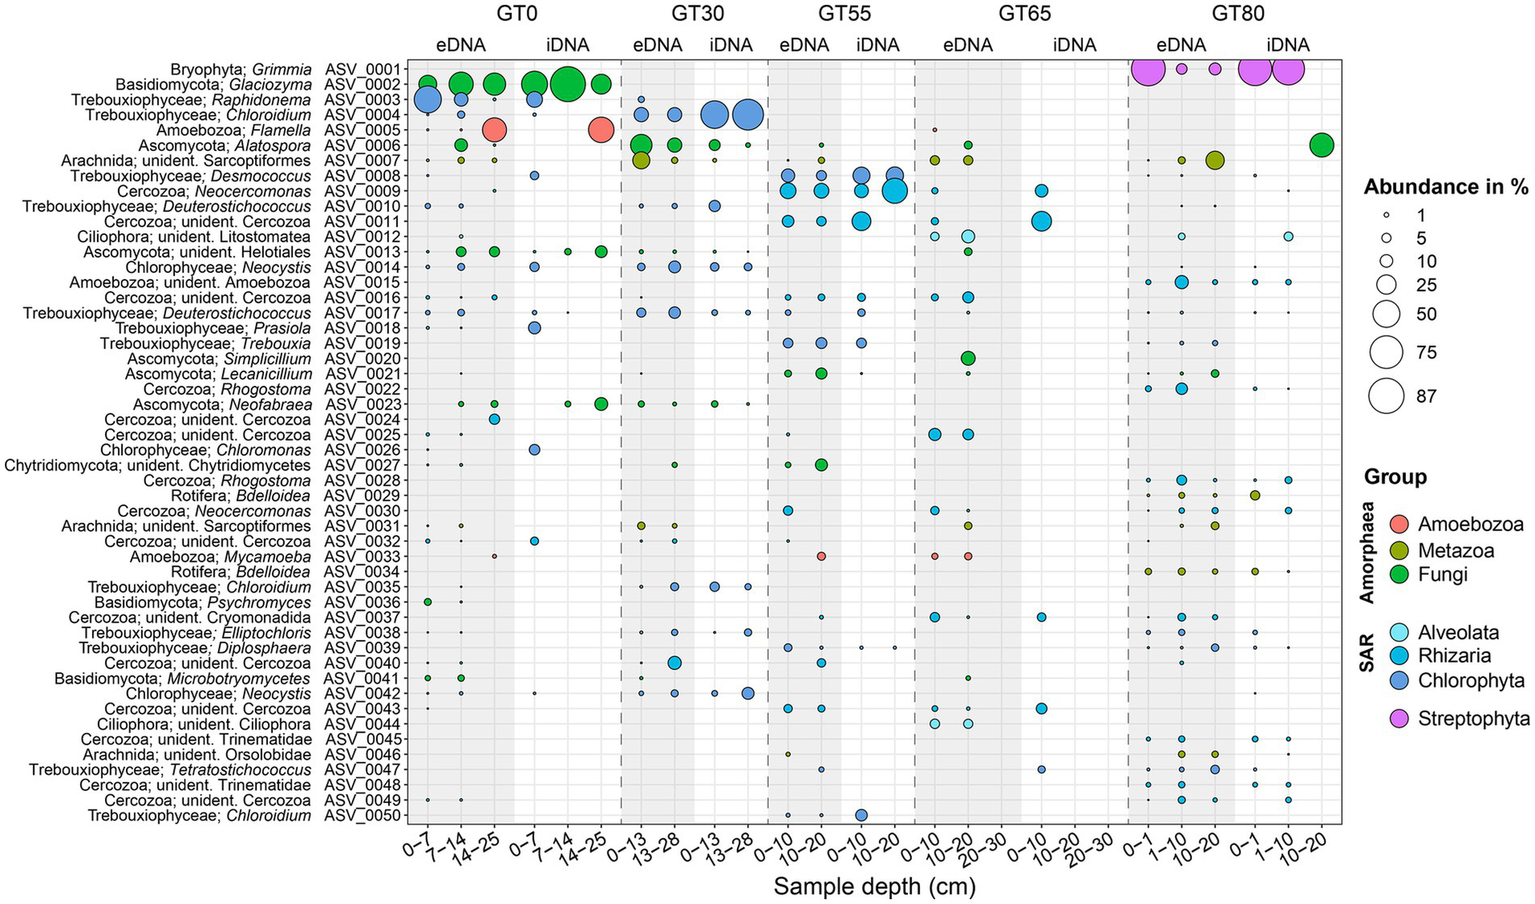Click the 87% abundance size legend circle
This screenshot has width=1535, height=904.
pyautogui.click(x=1386, y=396)
